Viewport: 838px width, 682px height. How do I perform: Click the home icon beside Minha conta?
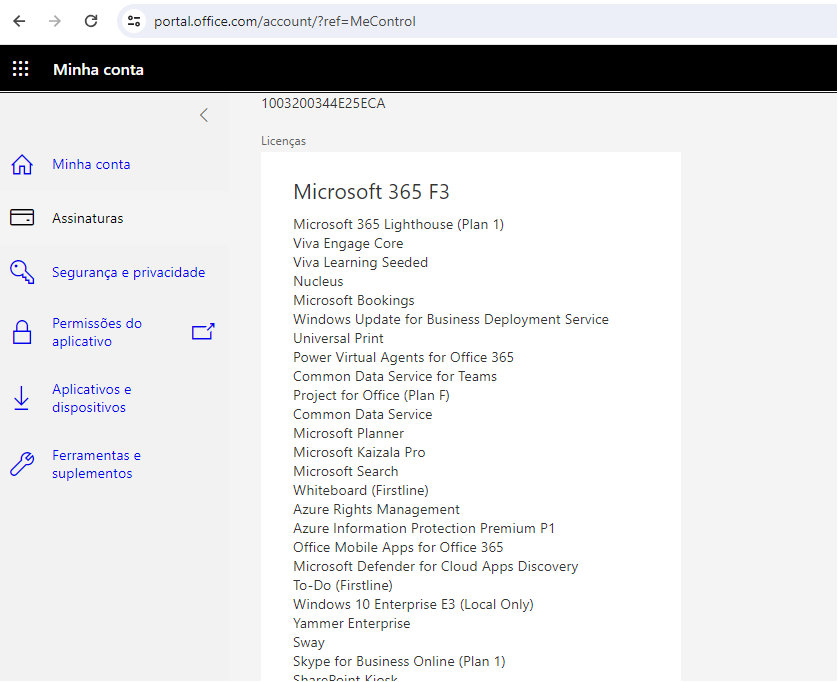22,165
